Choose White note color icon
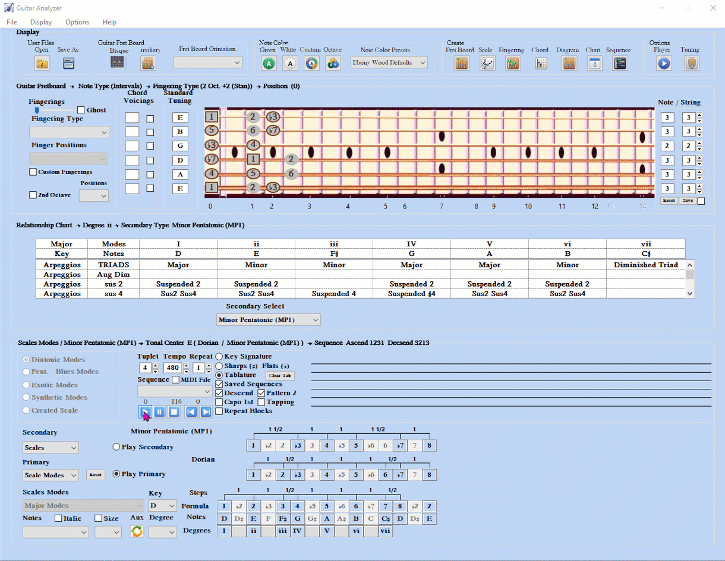This screenshot has height=561, width=725. click(x=290, y=63)
